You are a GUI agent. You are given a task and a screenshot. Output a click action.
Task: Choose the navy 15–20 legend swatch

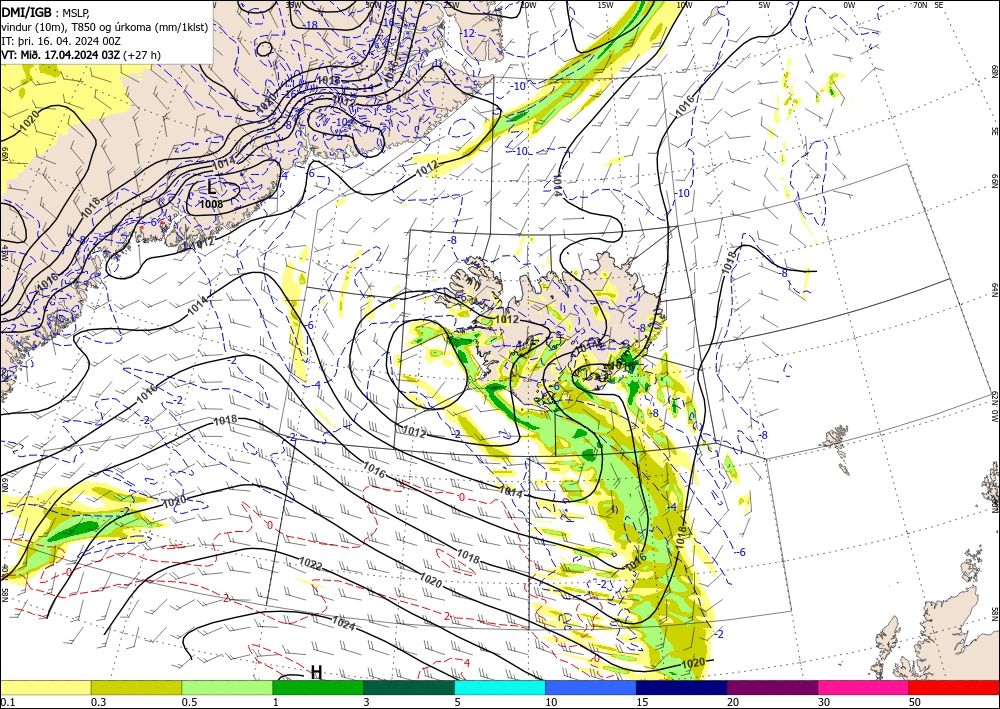682,687
